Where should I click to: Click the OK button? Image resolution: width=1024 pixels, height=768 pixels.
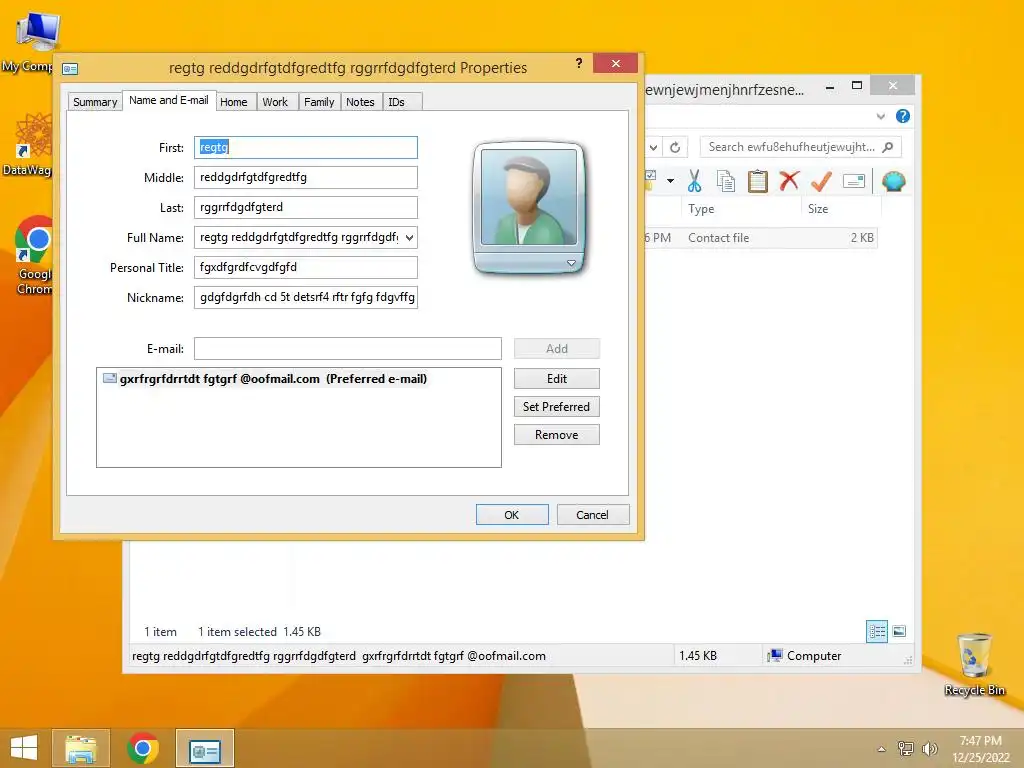coord(512,515)
